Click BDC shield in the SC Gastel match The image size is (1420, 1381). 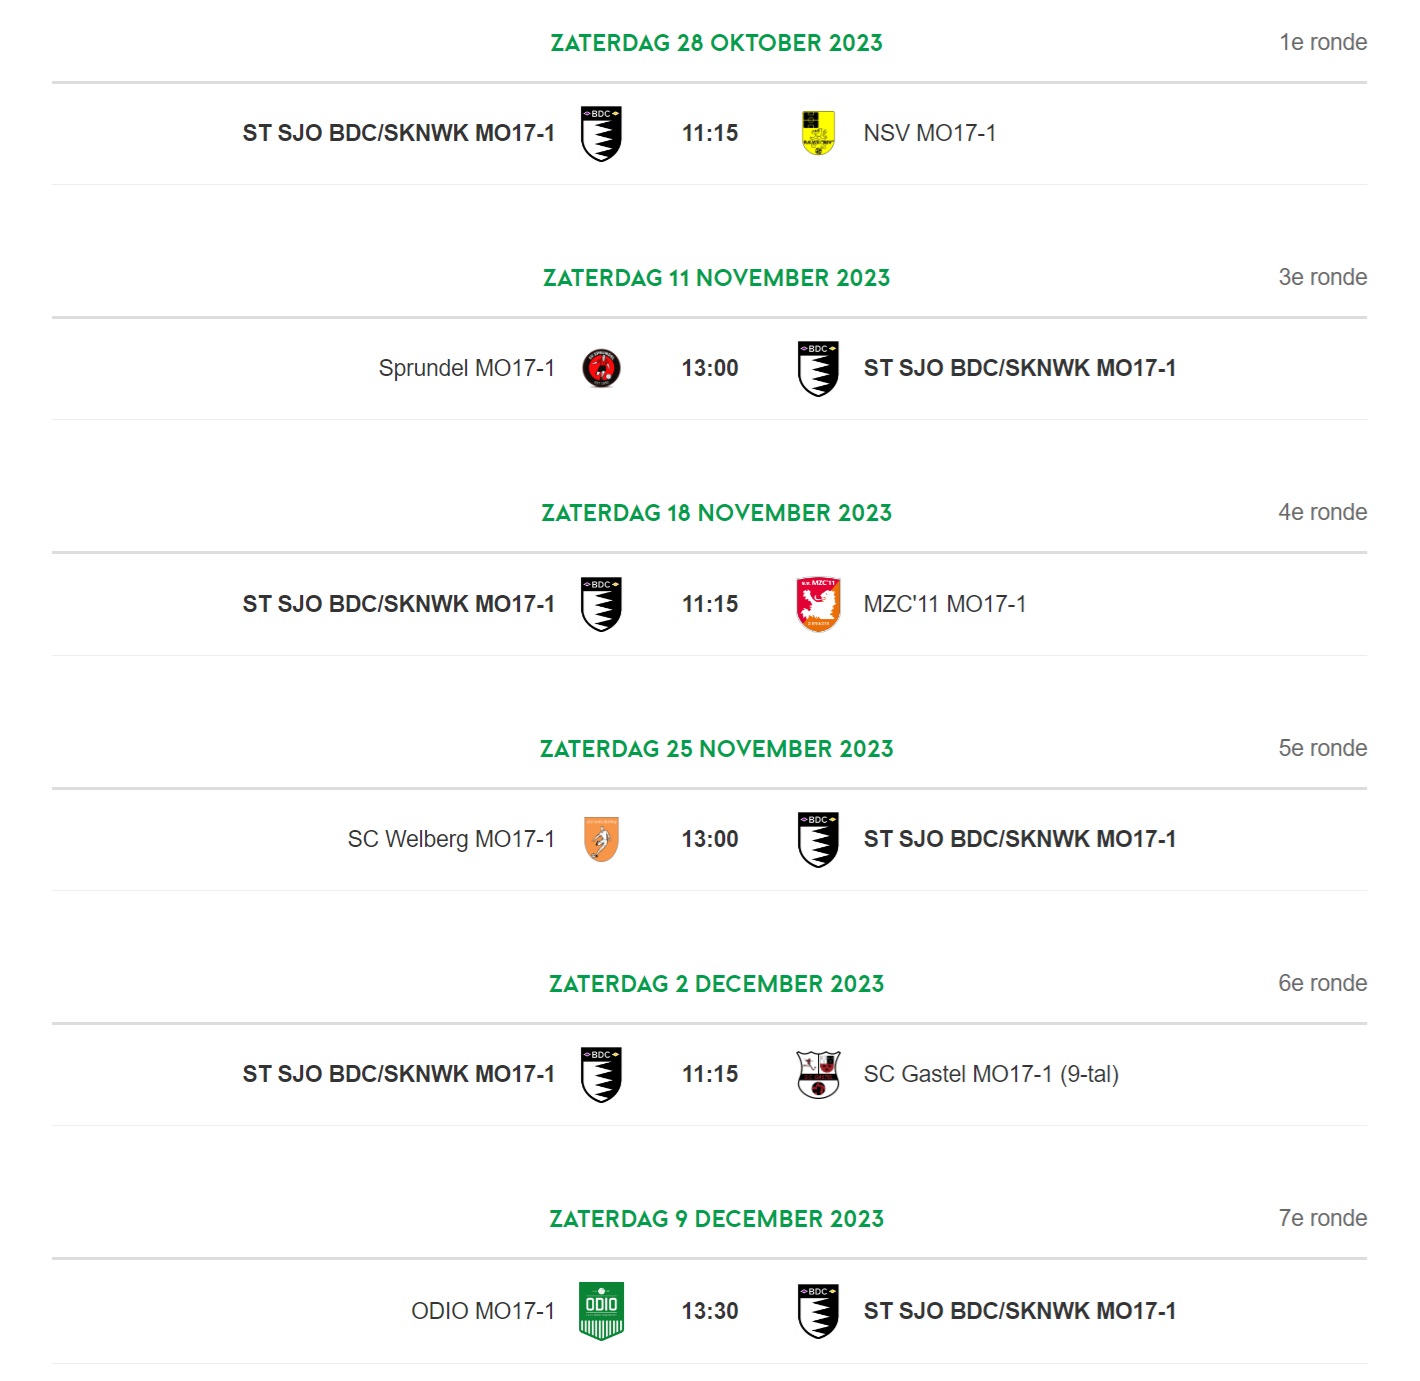pyautogui.click(x=601, y=1074)
